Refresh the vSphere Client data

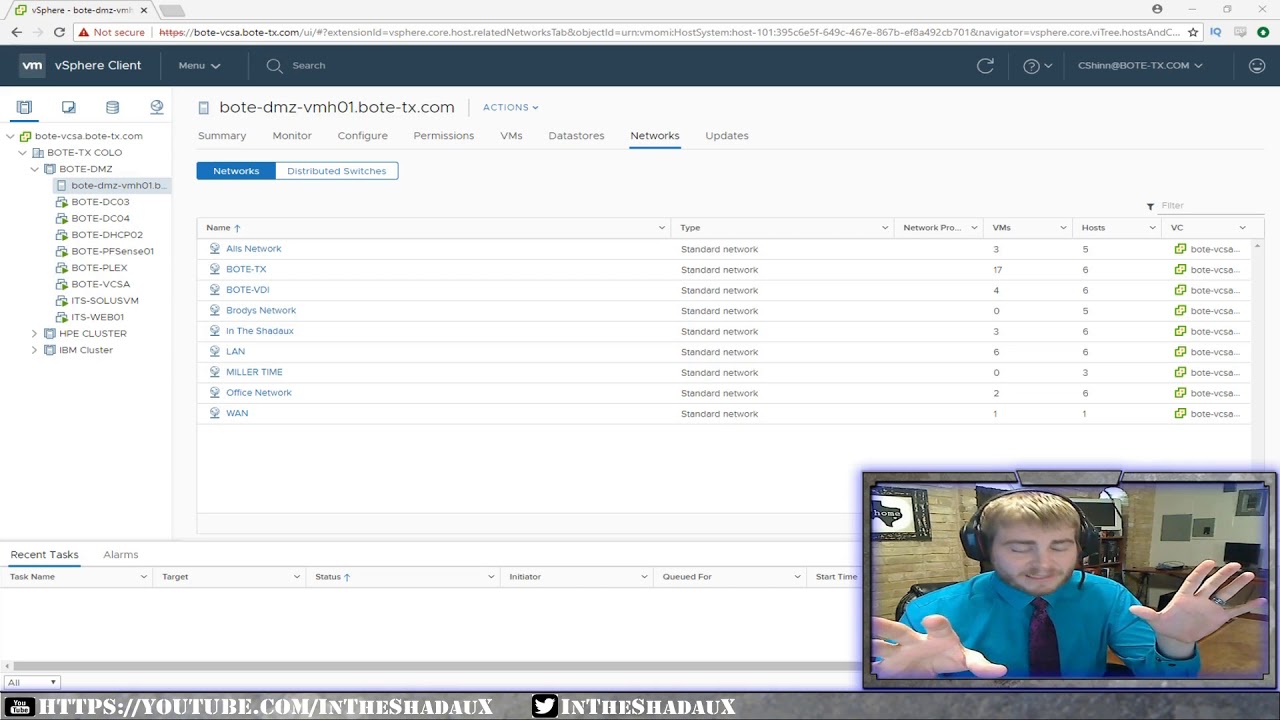pos(985,66)
